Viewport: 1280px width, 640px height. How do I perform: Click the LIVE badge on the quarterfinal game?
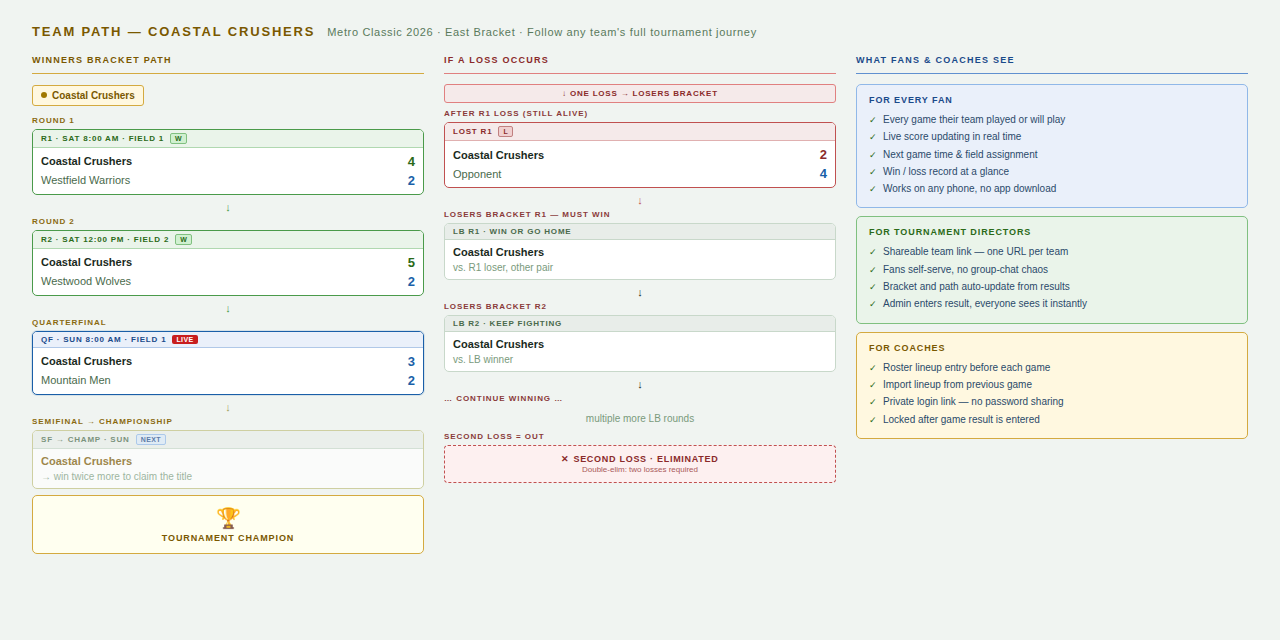coord(185,340)
